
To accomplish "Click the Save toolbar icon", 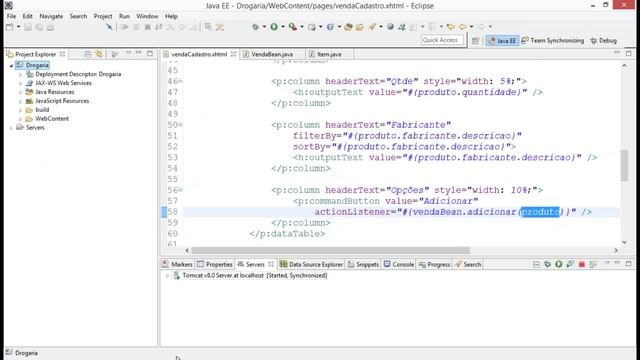I will (27, 27).
